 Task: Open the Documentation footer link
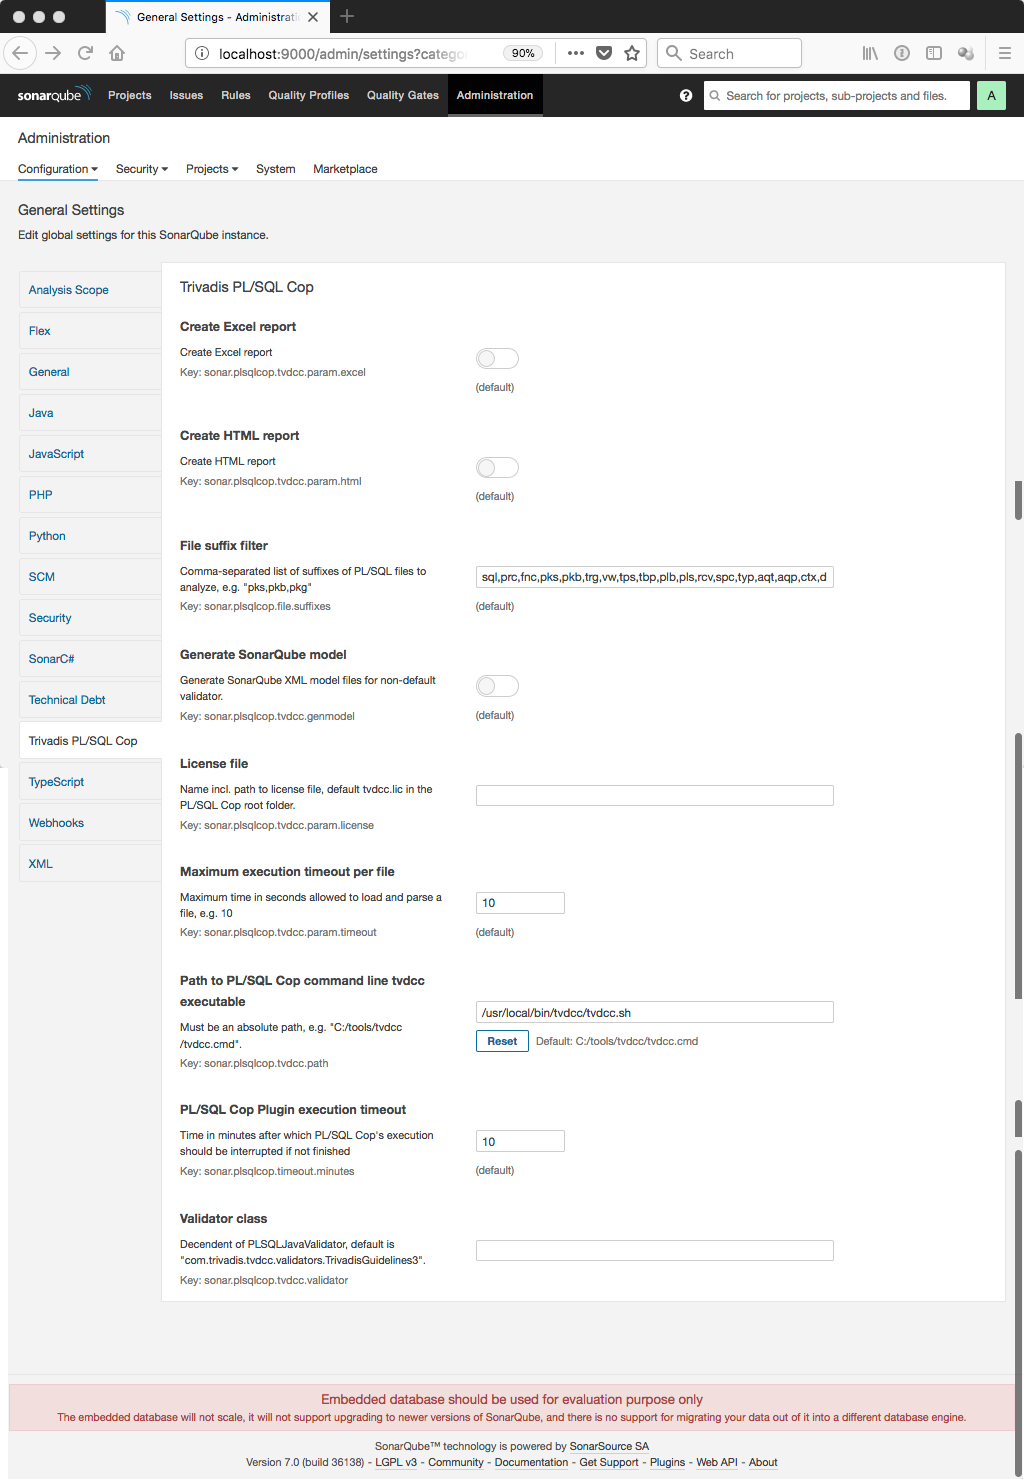point(531,1462)
